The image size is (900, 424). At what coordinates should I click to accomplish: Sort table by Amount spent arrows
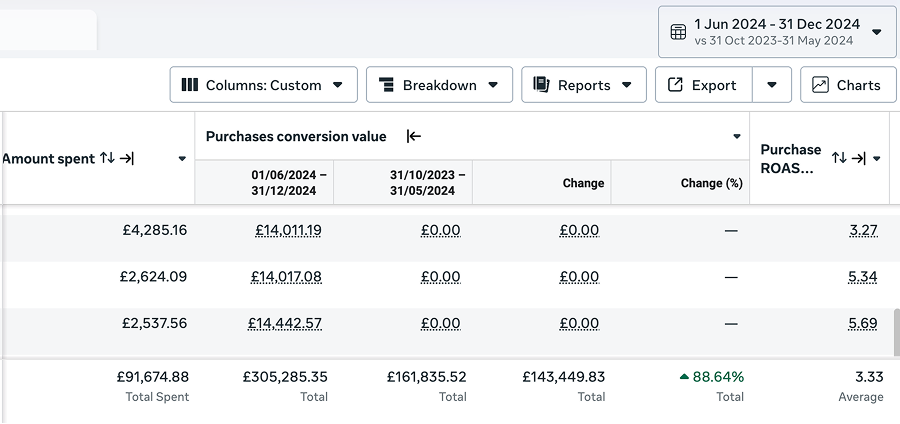click(107, 158)
